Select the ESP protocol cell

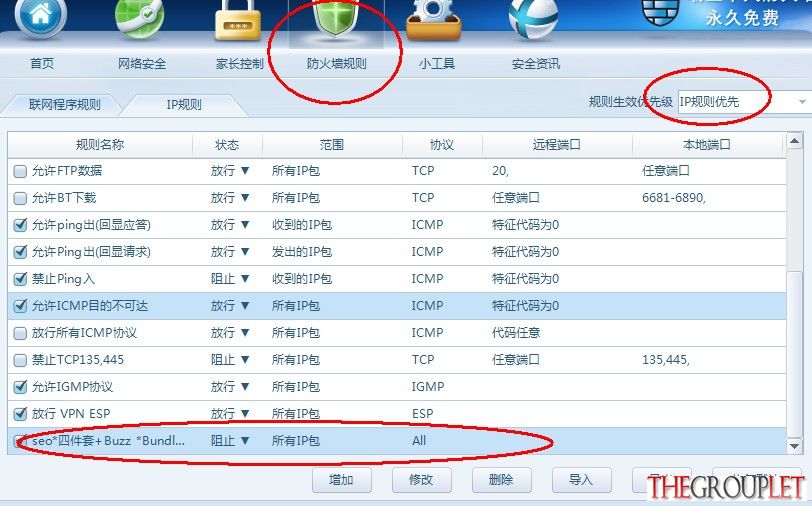click(x=423, y=414)
